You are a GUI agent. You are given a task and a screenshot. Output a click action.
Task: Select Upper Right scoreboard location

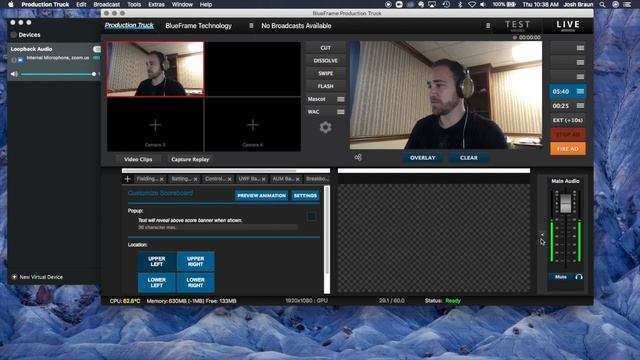coord(196,261)
